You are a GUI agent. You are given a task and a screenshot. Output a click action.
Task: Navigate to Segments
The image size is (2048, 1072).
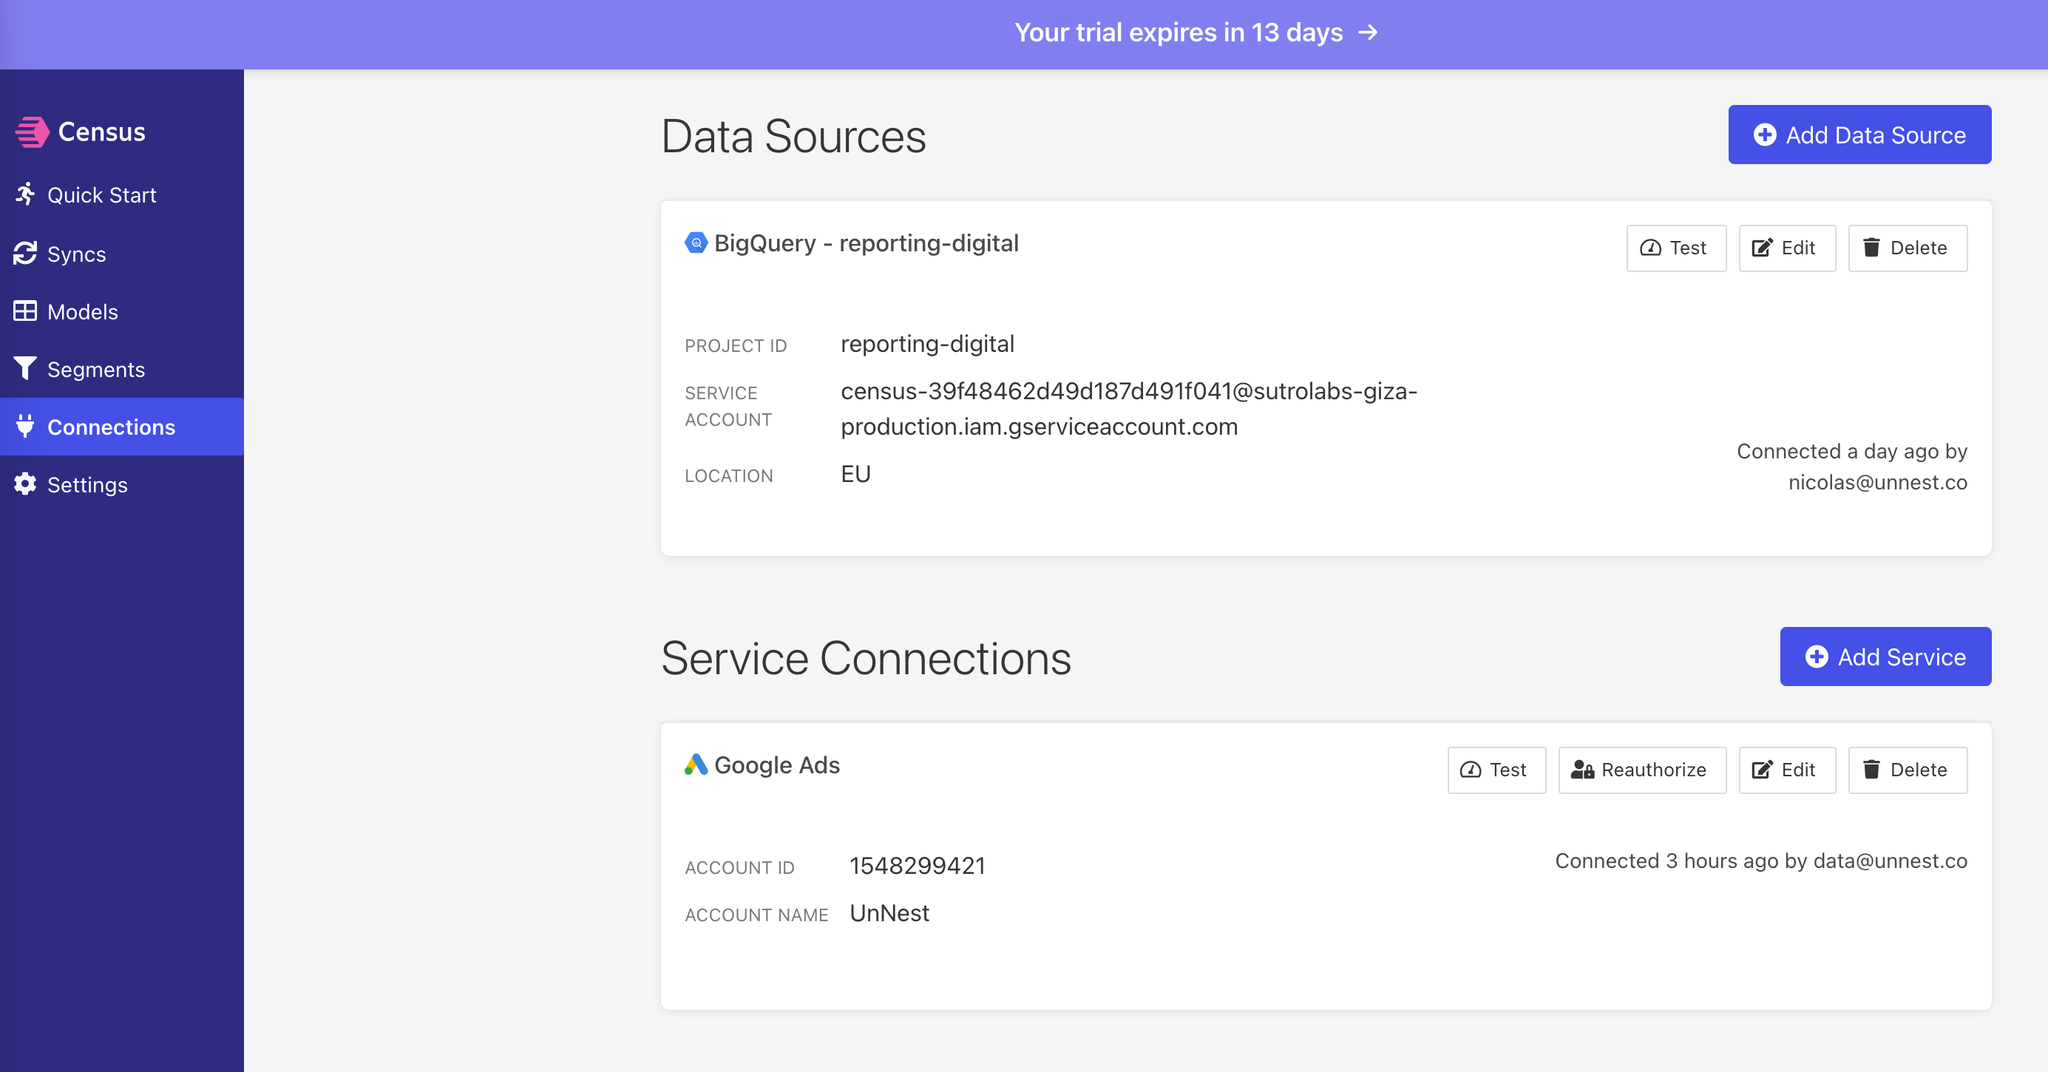coord(122,369)
